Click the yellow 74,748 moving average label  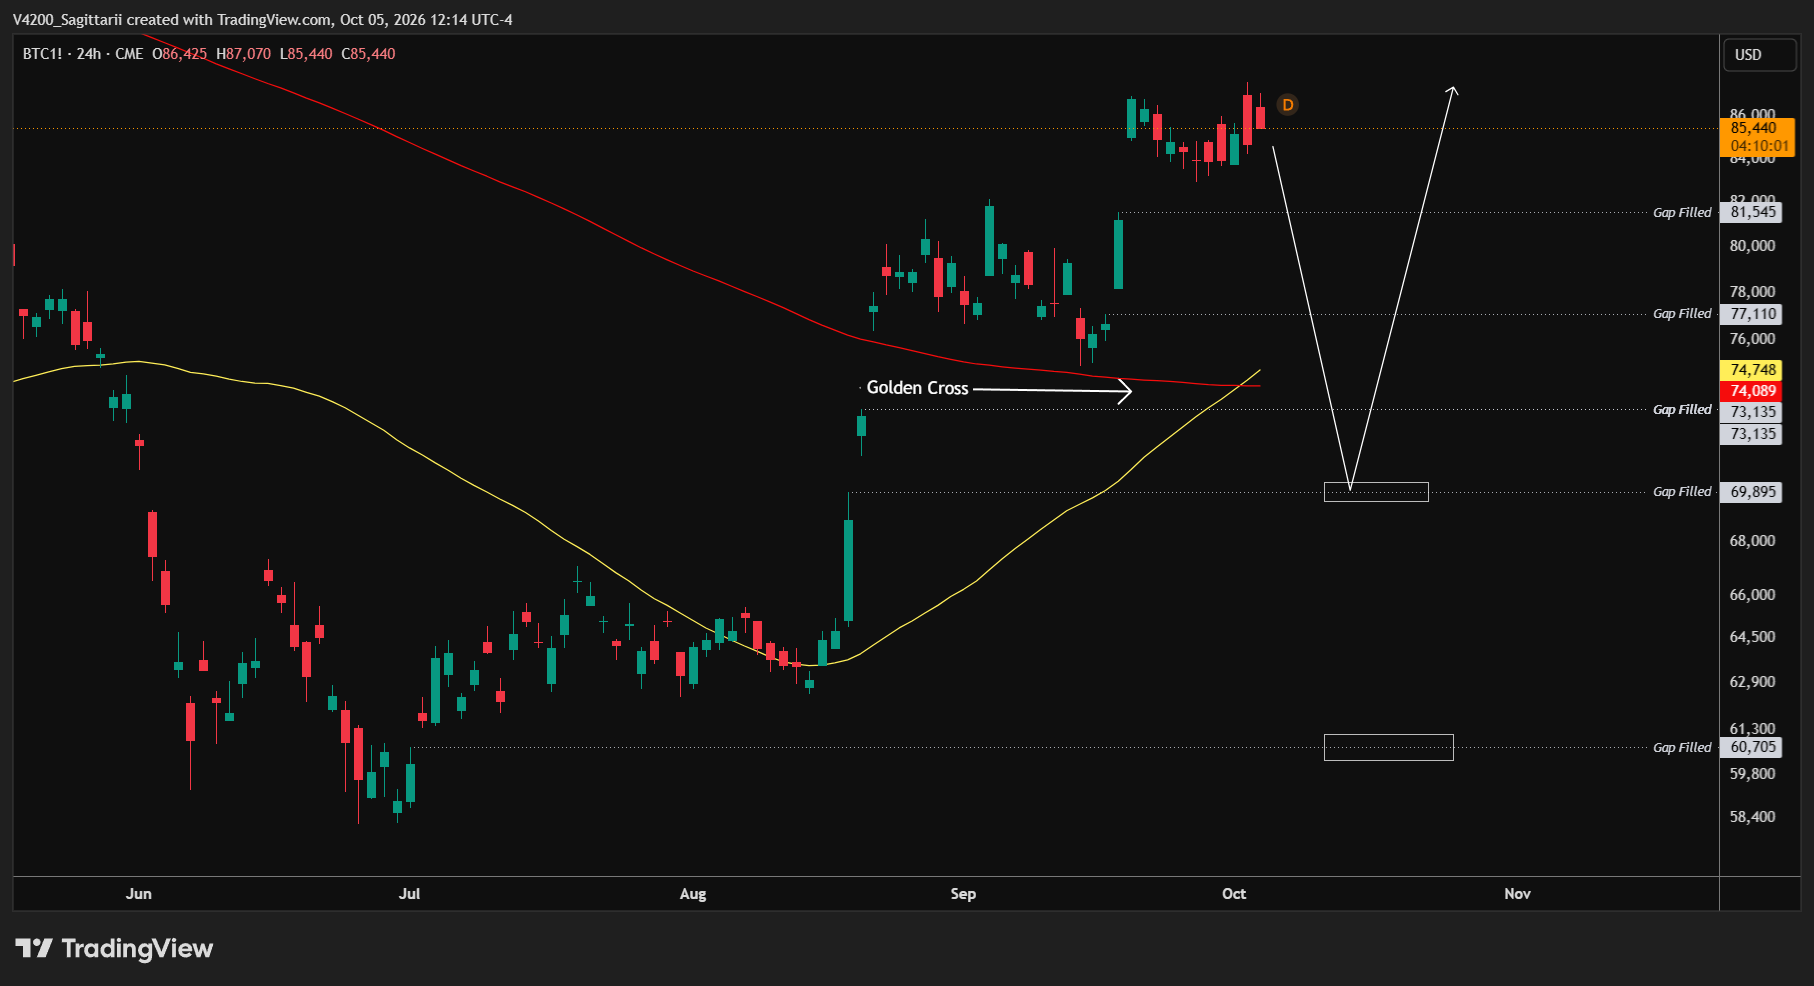1753,370
